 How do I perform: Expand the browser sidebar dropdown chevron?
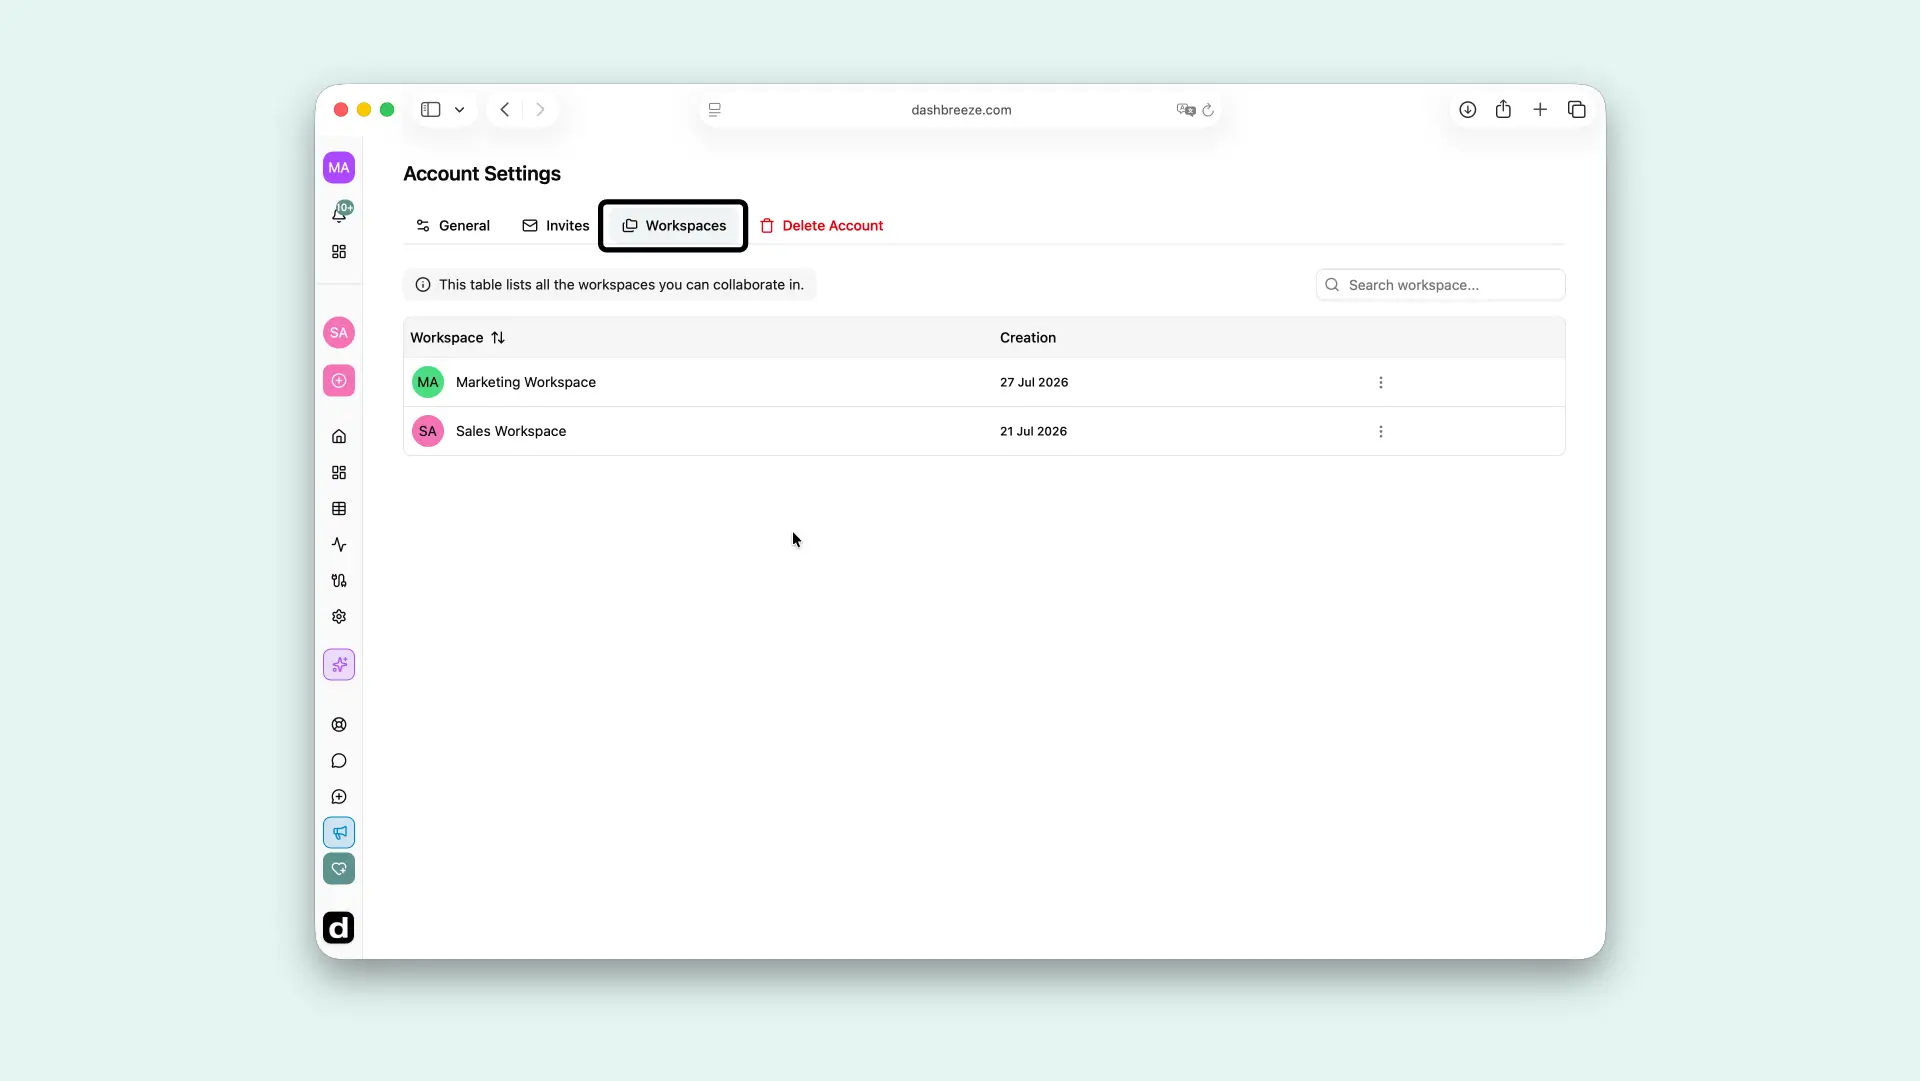pos(460,110)
